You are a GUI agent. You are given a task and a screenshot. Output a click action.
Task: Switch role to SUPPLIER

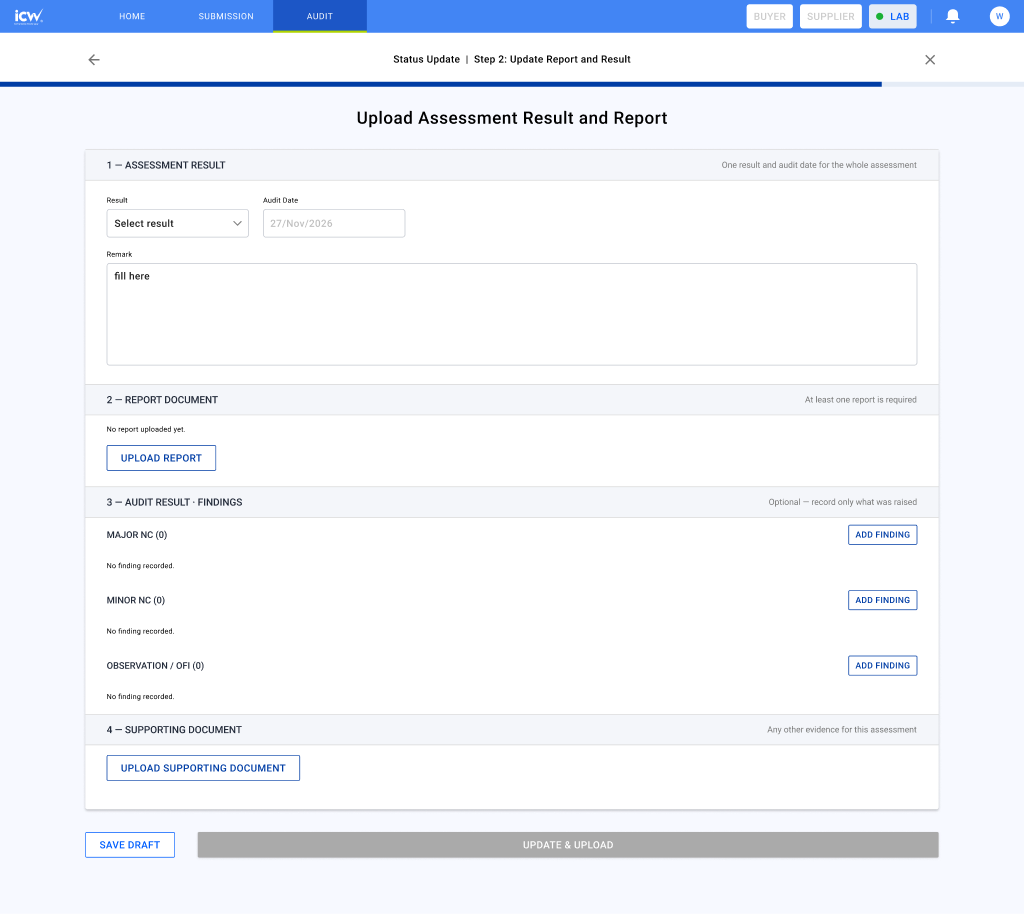click(x=831, y=16)
